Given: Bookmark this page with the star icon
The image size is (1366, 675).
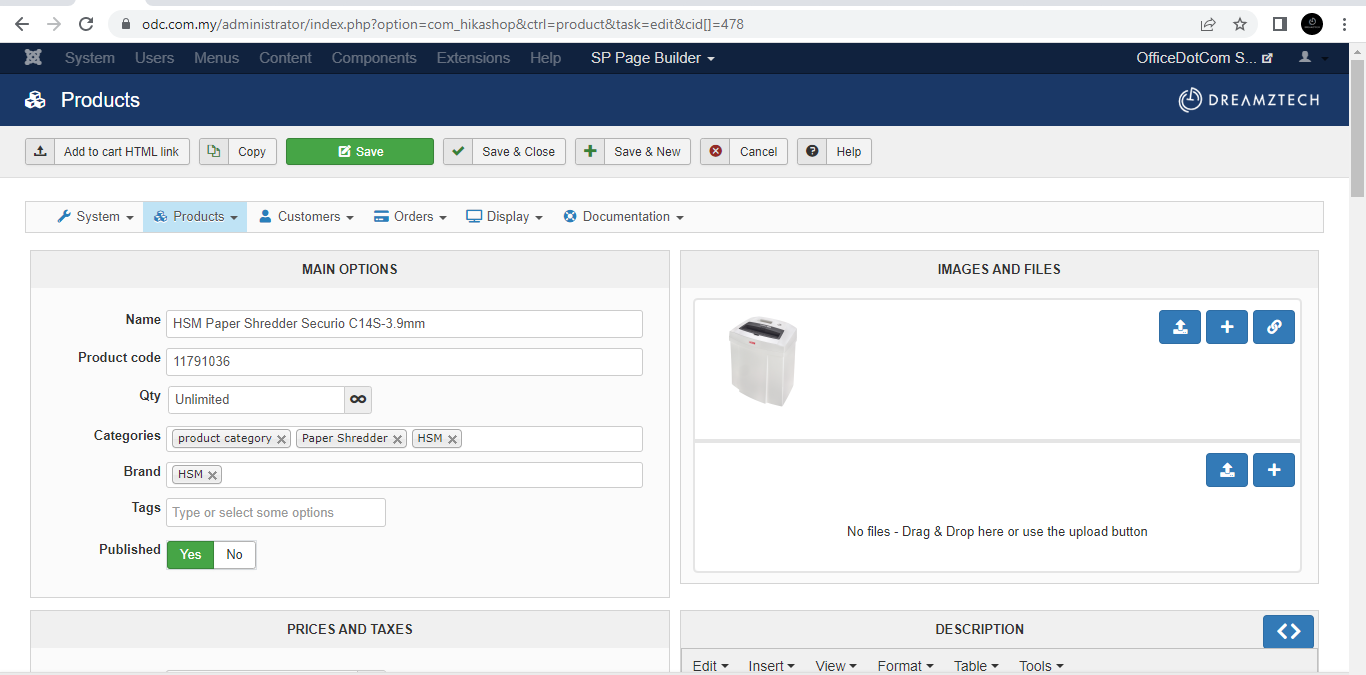Looking at the screenshot, I should pyautogui.click(x=1240, y=24).
